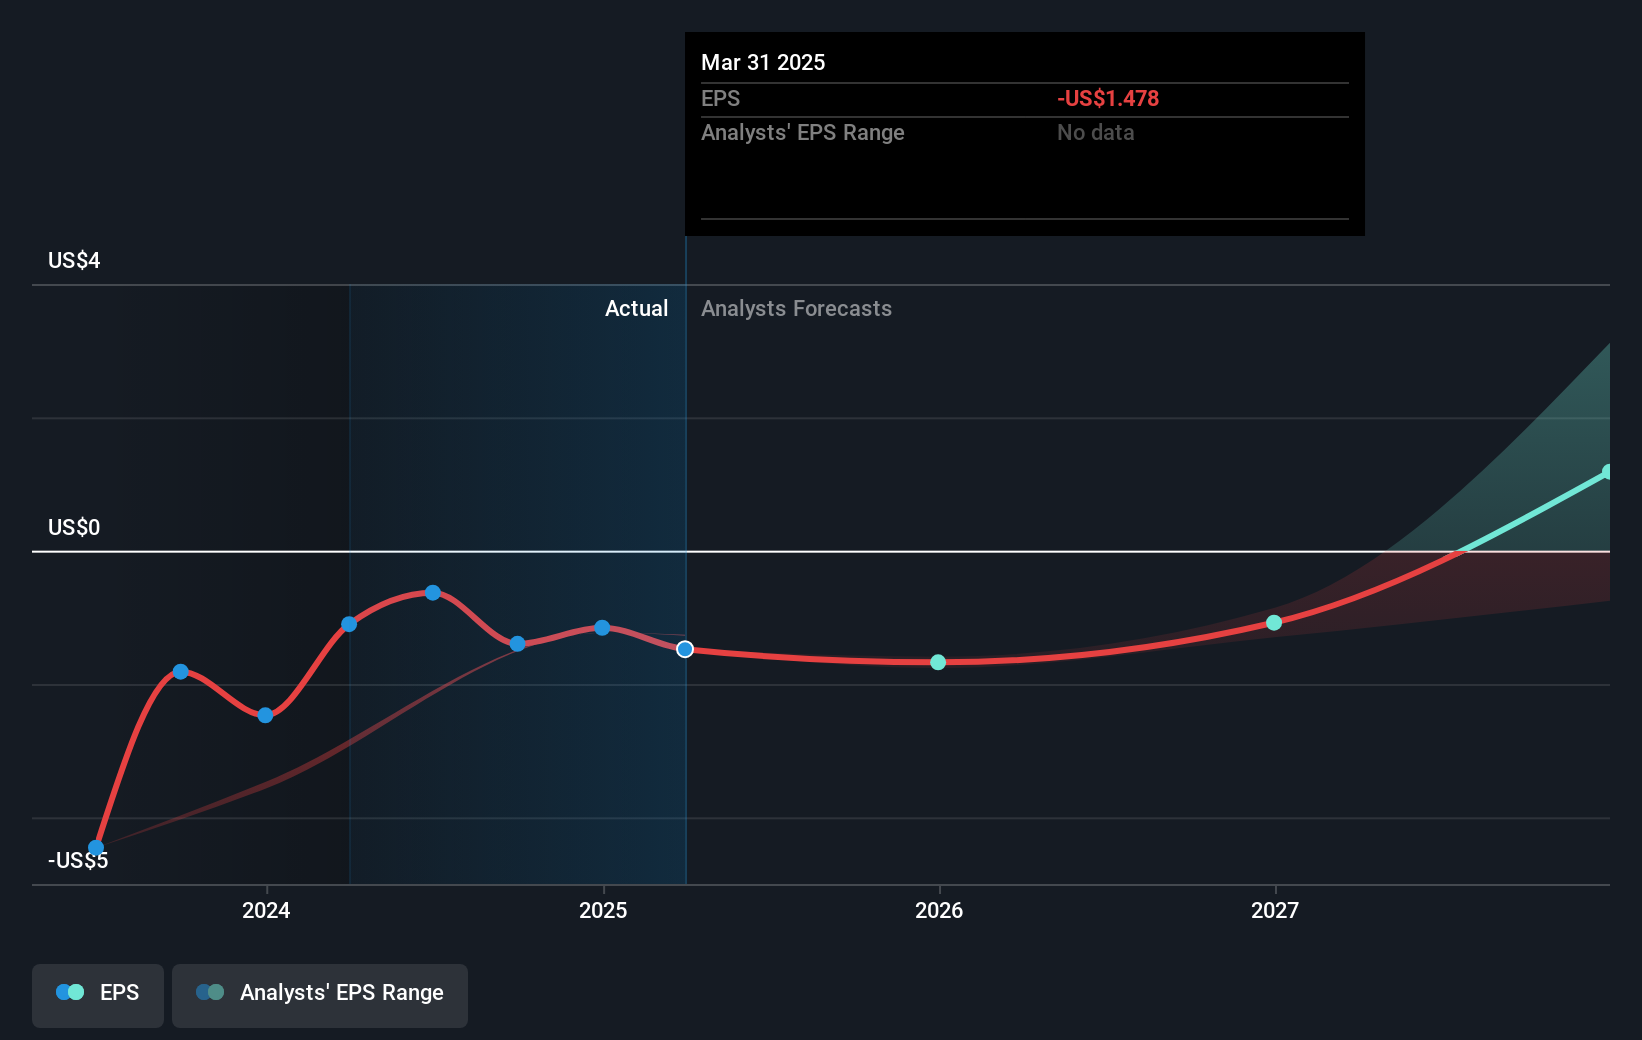Select the 2026 forecast EPS point
Viewport: 1642px width, 1040px height.
(938, 662)
